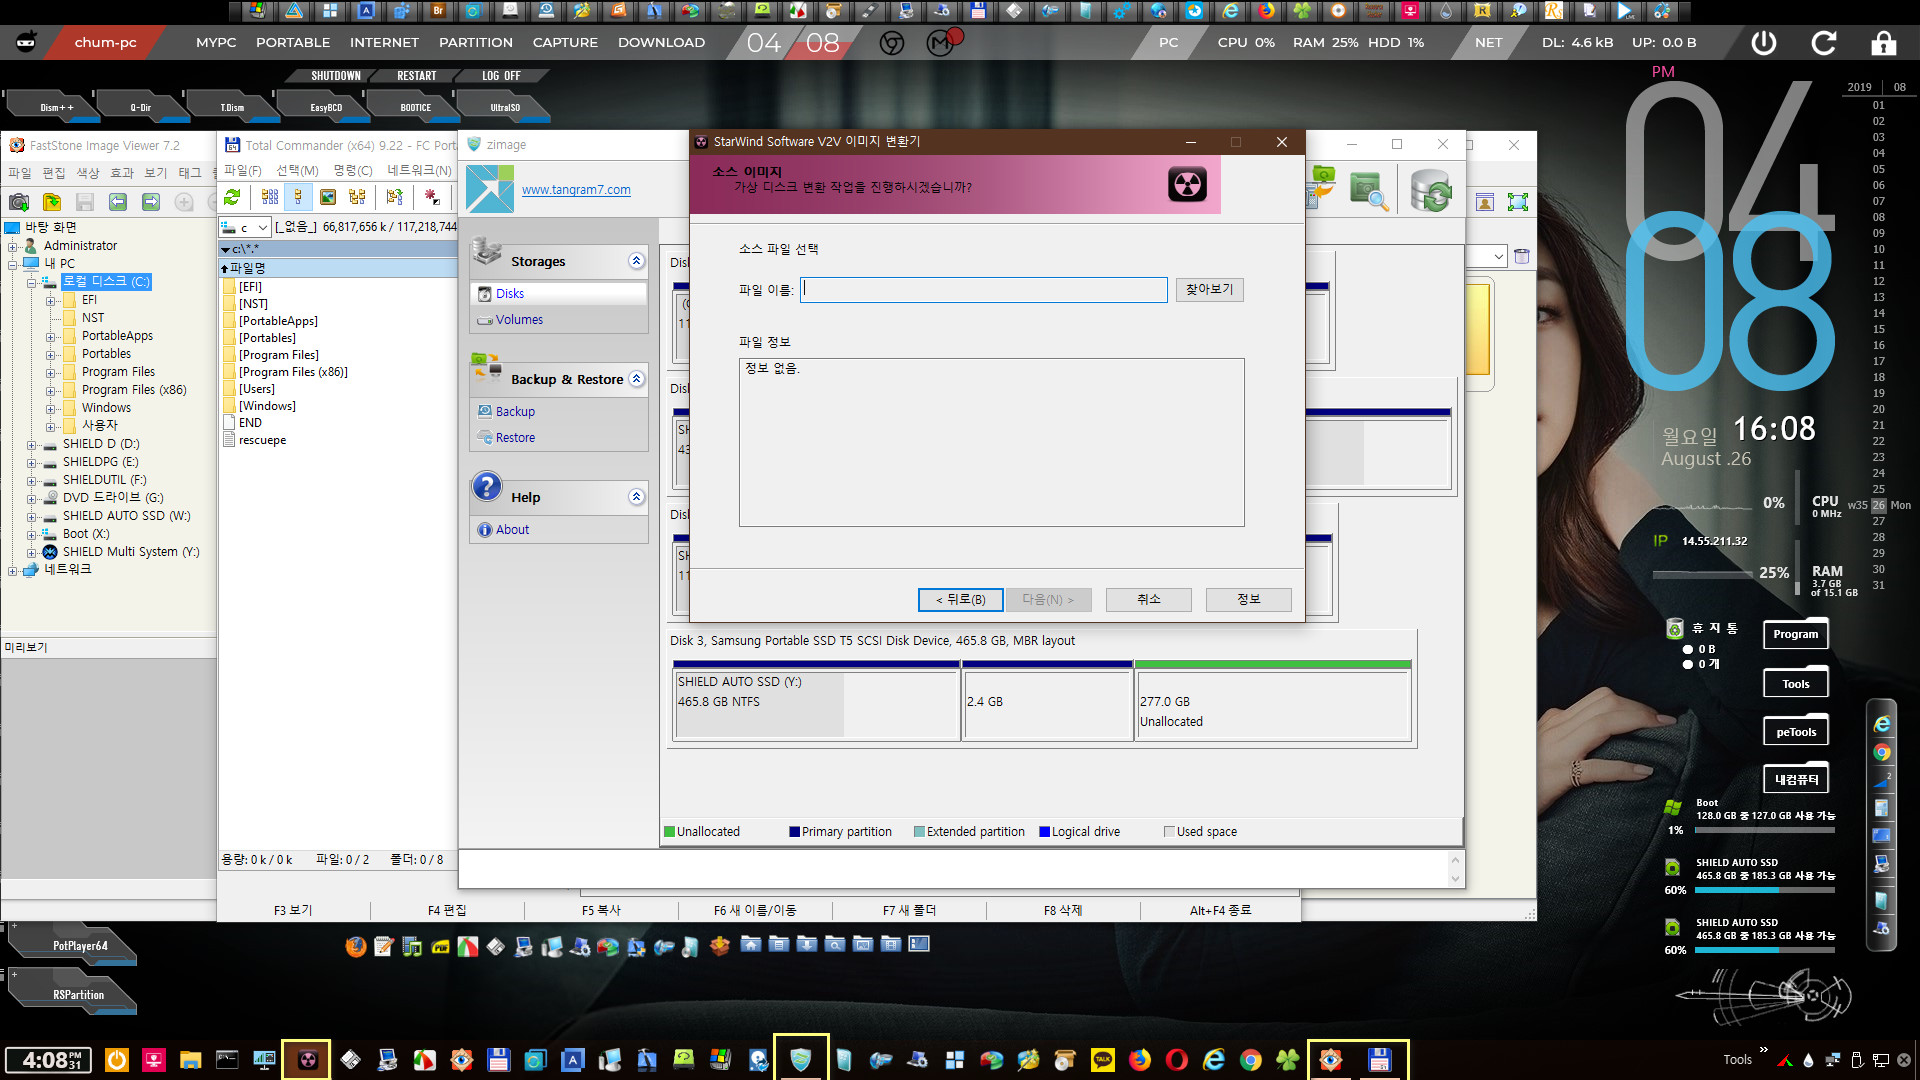
Task: Open Total Commander 명령(C) menu
Action: click(x=352, y=171)
